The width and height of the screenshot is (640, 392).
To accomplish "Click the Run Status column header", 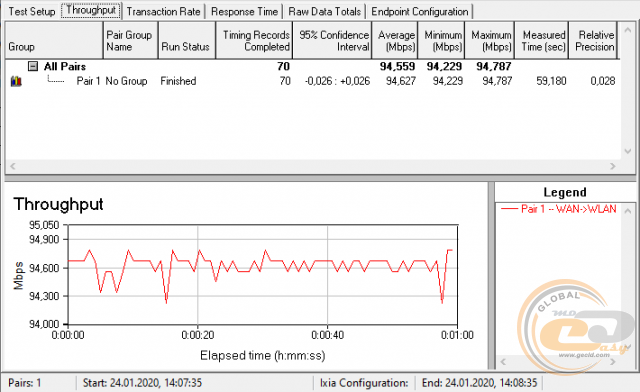I will point(187,40).
